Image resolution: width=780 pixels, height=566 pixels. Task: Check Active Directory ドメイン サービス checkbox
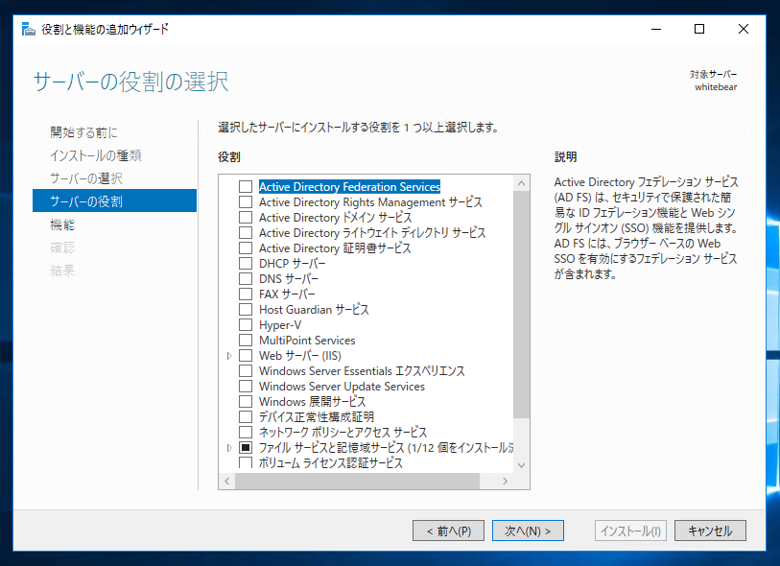point(245,217)
